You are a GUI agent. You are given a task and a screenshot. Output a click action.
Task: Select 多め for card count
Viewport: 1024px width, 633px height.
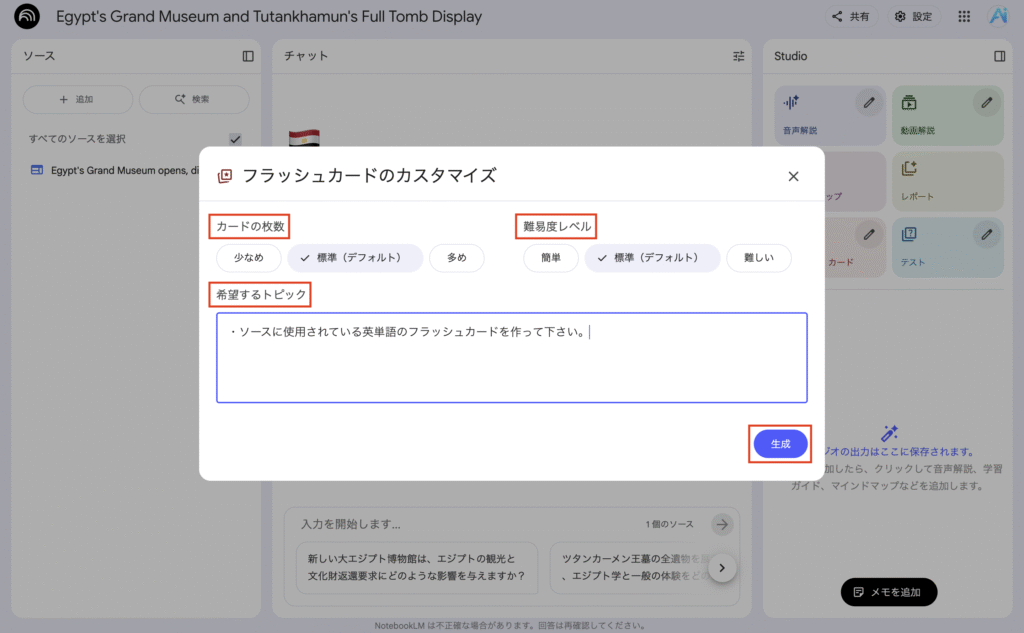pos(456,258)
